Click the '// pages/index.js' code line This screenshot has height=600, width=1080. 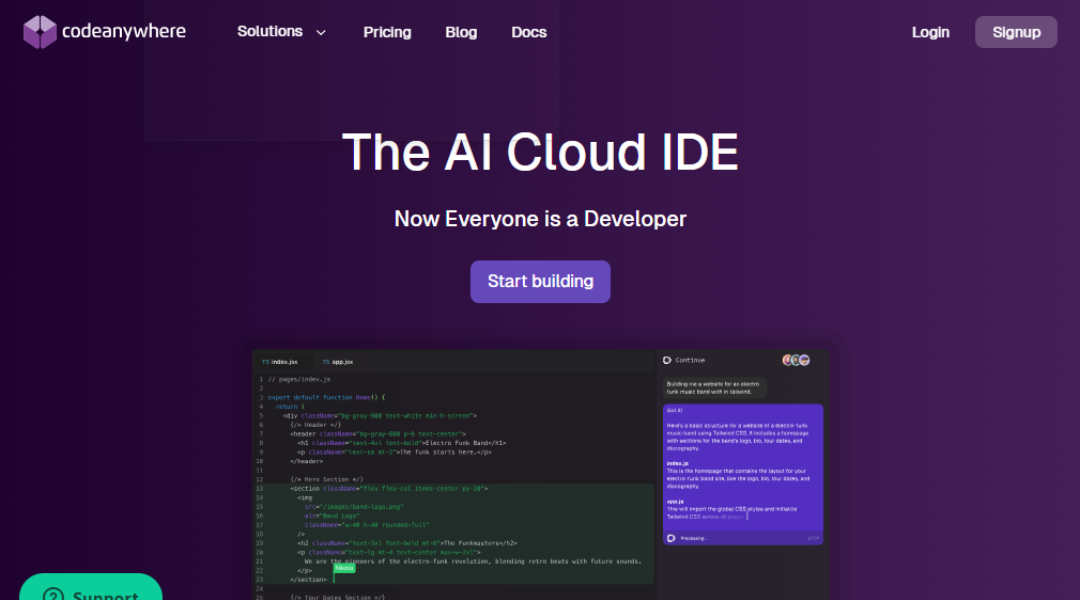pos(299,380)
